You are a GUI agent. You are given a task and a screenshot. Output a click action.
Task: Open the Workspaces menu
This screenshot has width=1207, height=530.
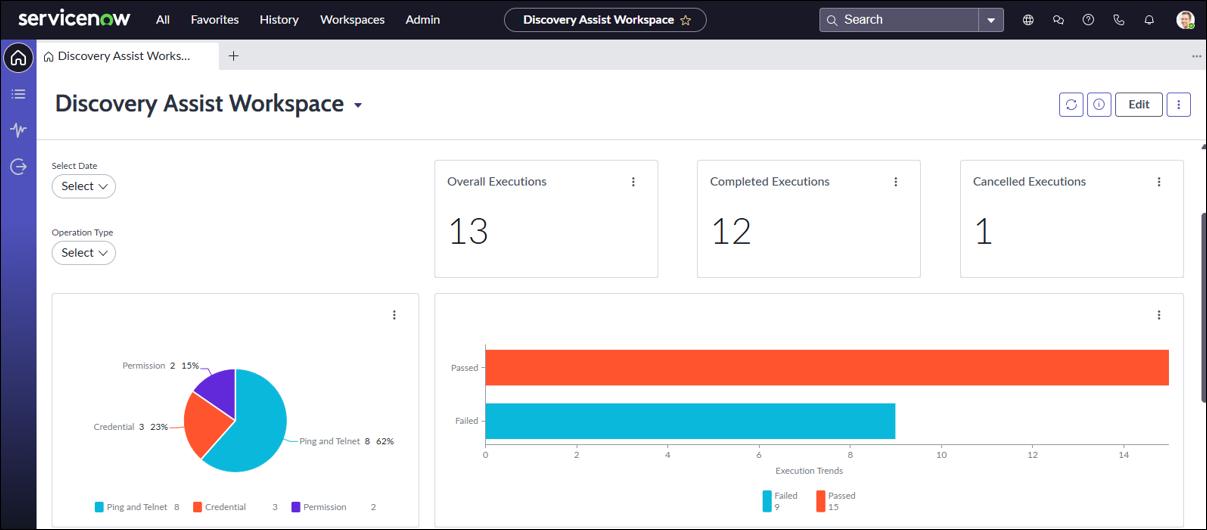click(x=352, y=20)
